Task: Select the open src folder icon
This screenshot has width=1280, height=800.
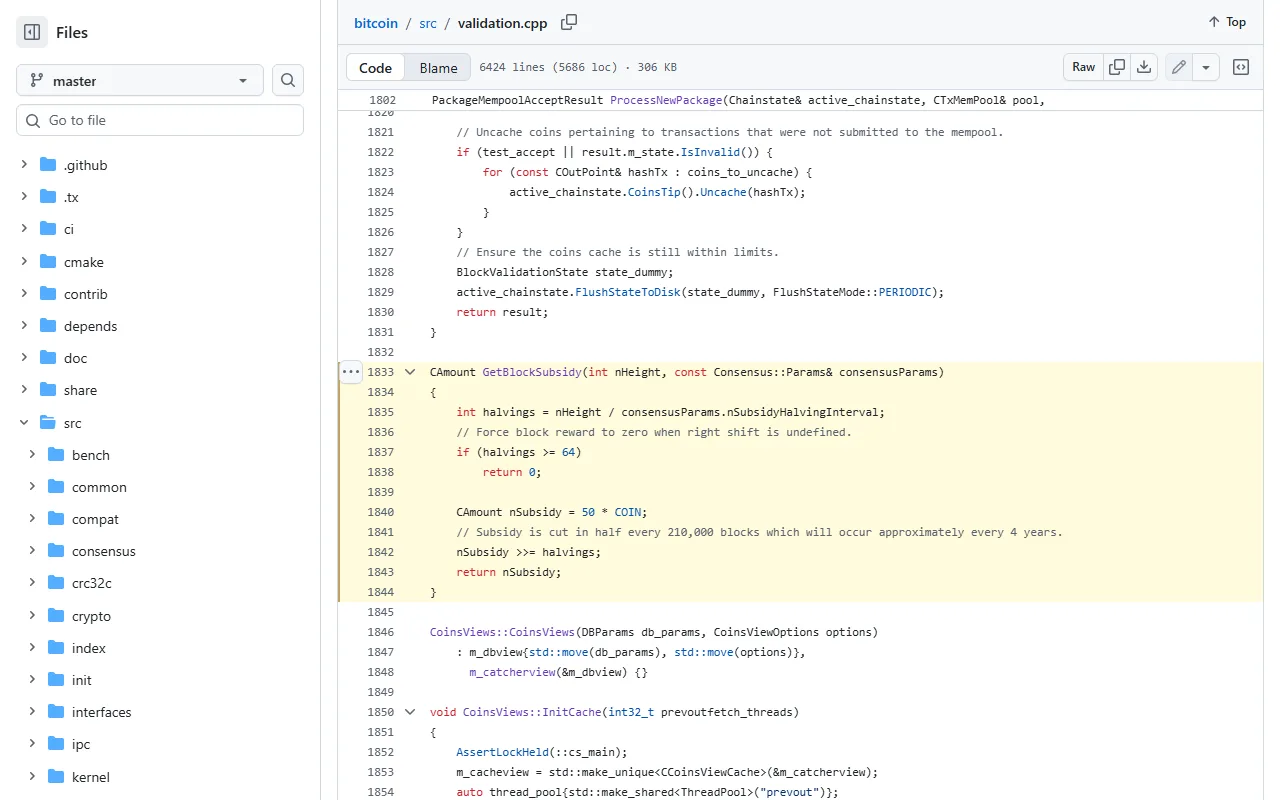Action: pos(47,423)
